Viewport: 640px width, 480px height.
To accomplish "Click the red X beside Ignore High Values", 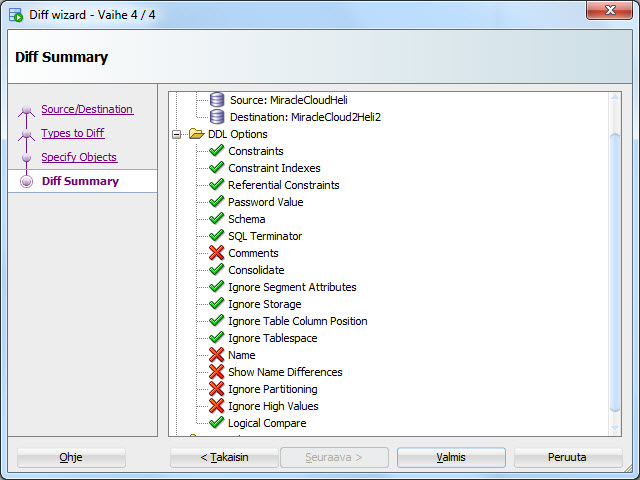I will click(x=216, y=406).
